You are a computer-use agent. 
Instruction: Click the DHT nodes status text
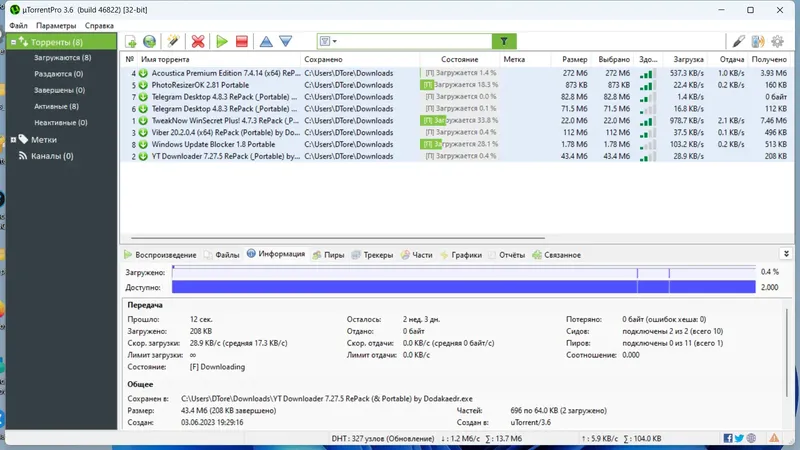383,439
